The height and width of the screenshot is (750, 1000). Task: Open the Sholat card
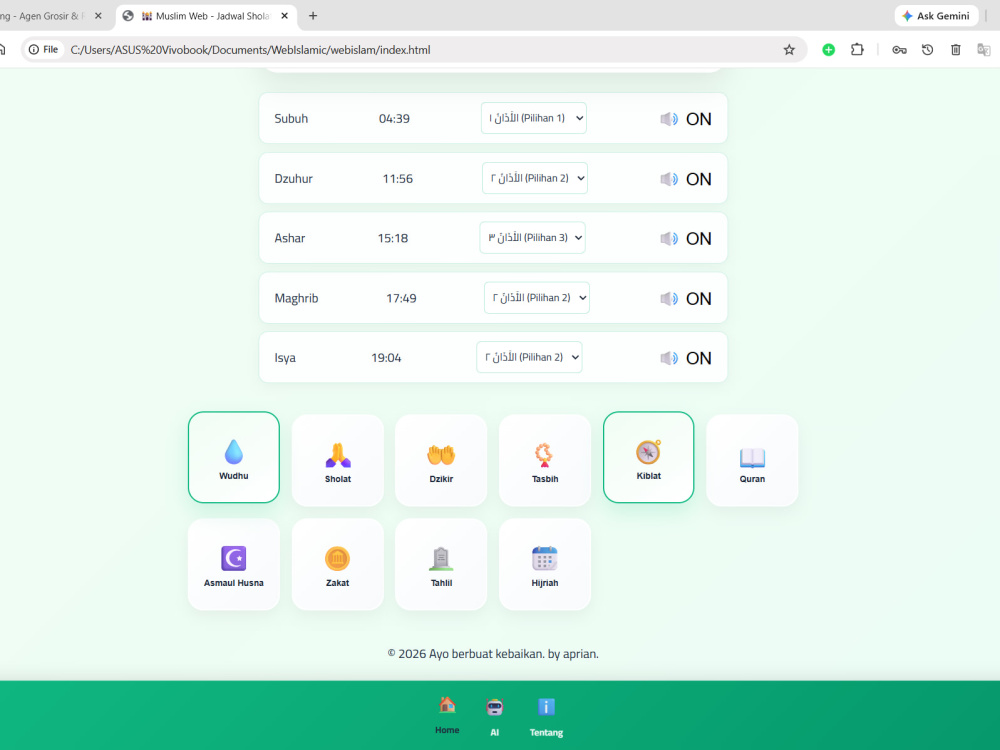pos(337,460)
